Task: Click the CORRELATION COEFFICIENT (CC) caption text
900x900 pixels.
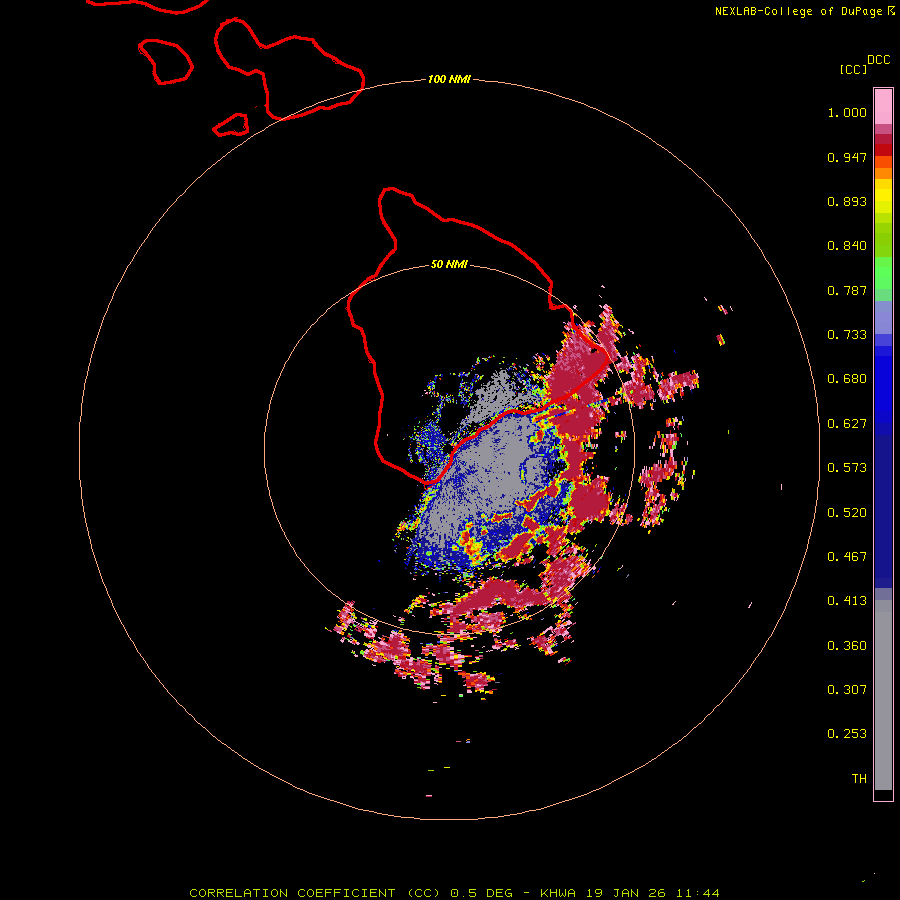Action: [x=315, y=893]
